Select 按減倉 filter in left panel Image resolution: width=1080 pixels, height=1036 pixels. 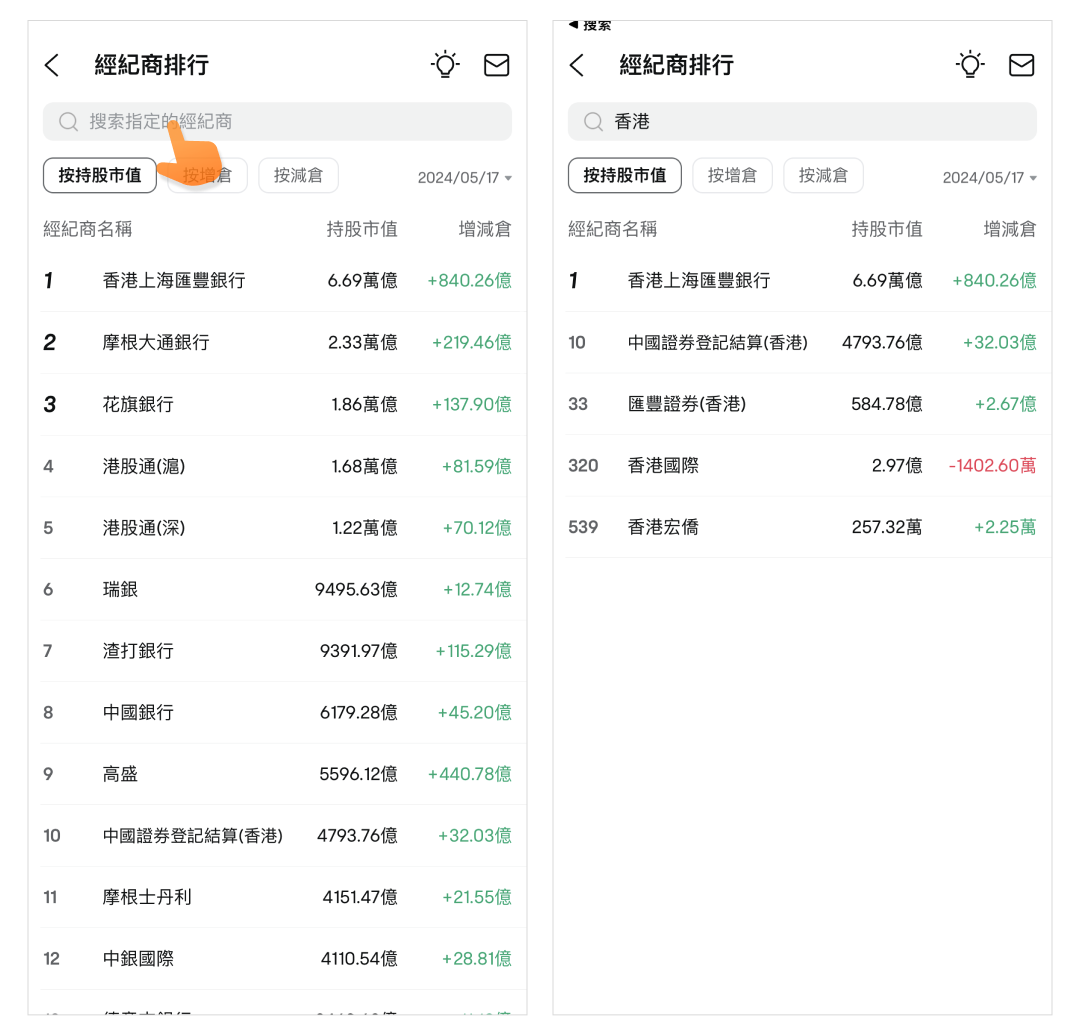coord(298,176)
